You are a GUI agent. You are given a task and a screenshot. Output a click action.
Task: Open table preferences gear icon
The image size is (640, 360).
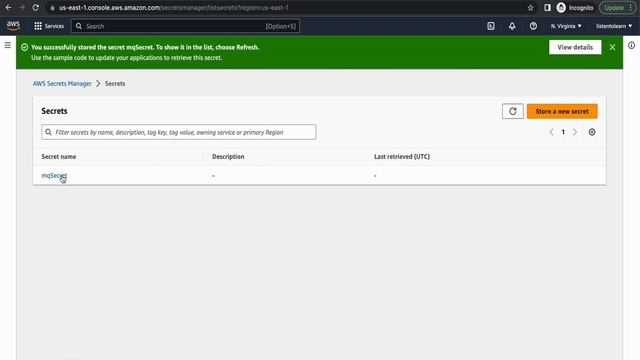tap(592, 132)
